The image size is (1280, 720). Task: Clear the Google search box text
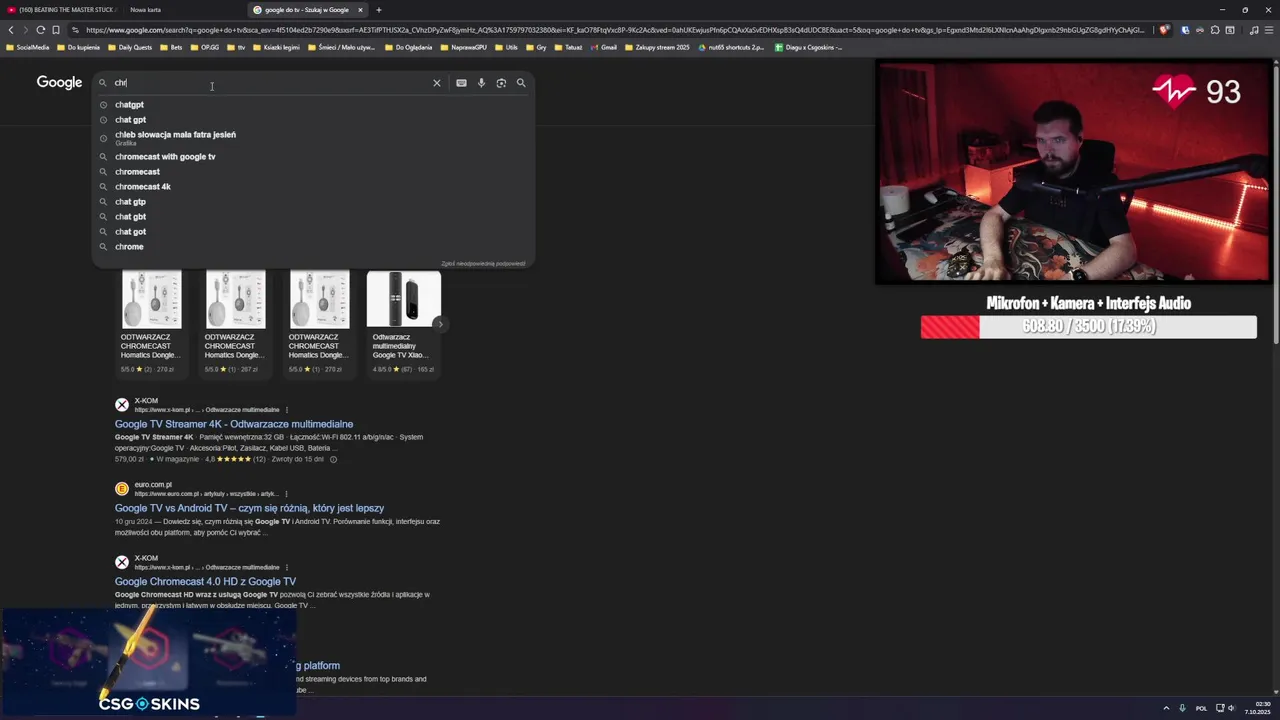tap(436, 83)
